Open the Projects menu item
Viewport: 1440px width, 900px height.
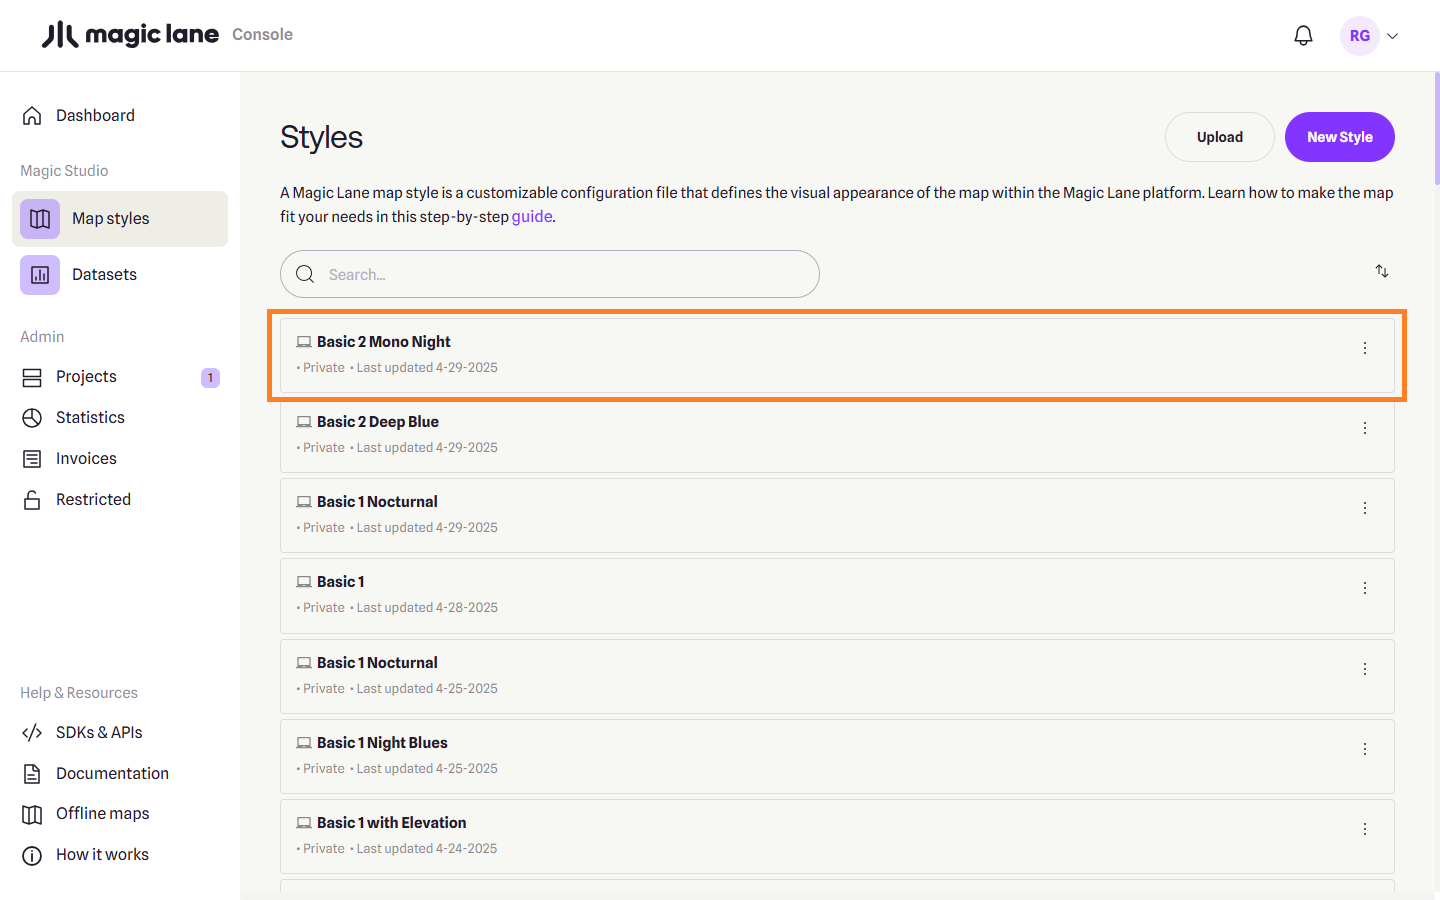click(86, 376)
